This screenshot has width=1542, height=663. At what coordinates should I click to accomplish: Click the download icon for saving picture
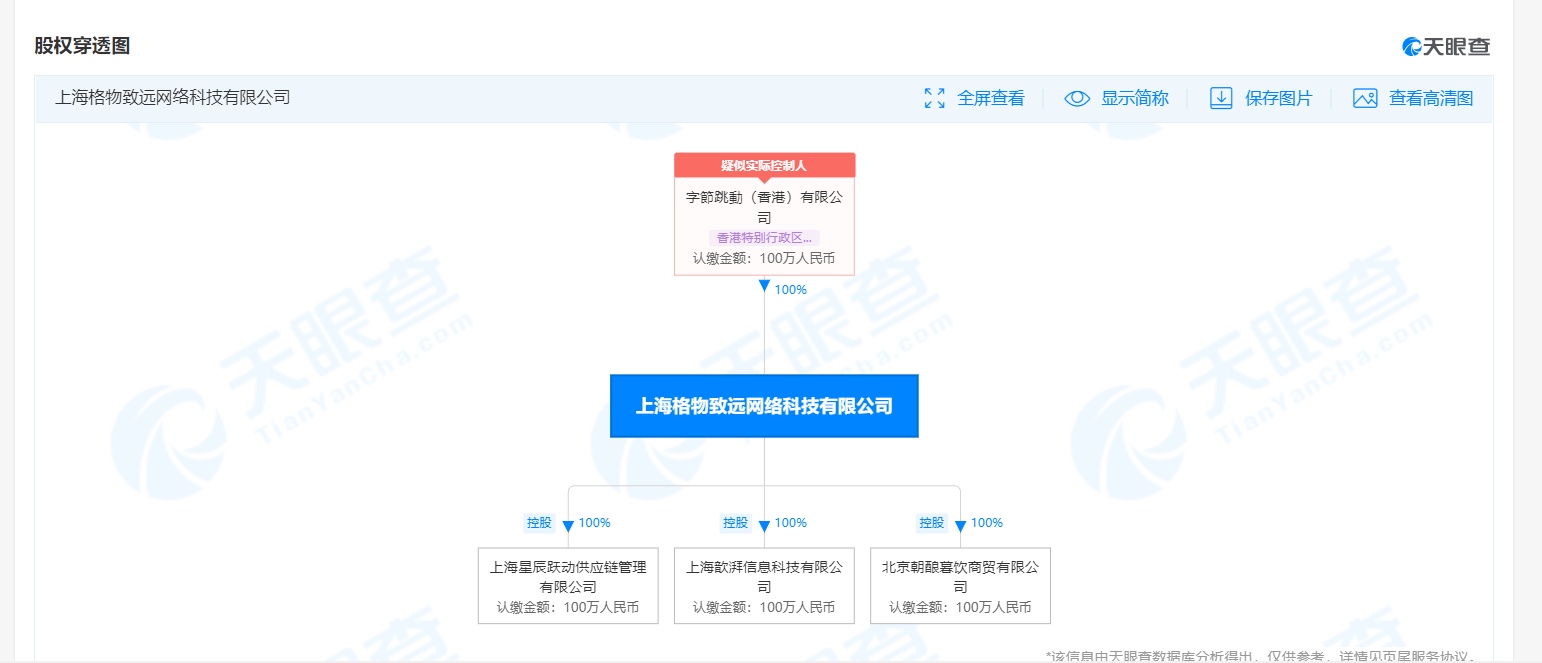pyautogui.click(x=1221, y=98)
